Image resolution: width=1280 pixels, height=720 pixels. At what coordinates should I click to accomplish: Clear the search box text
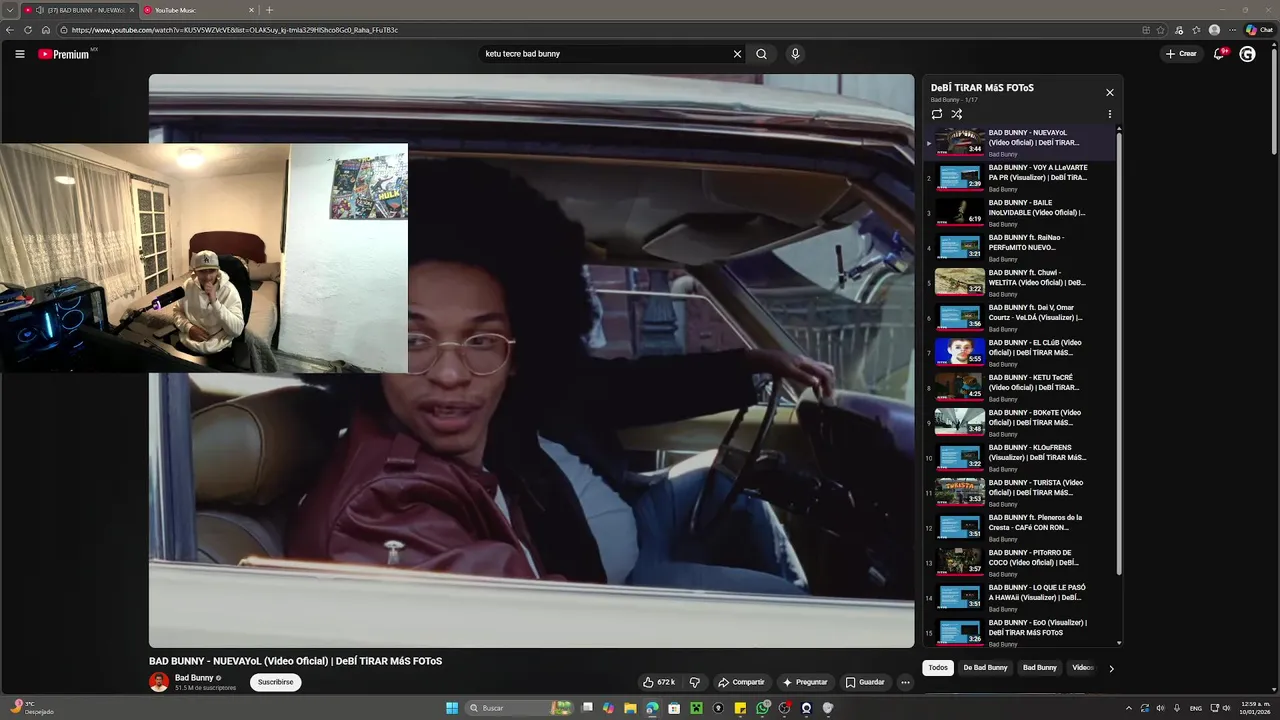[737, 54]
